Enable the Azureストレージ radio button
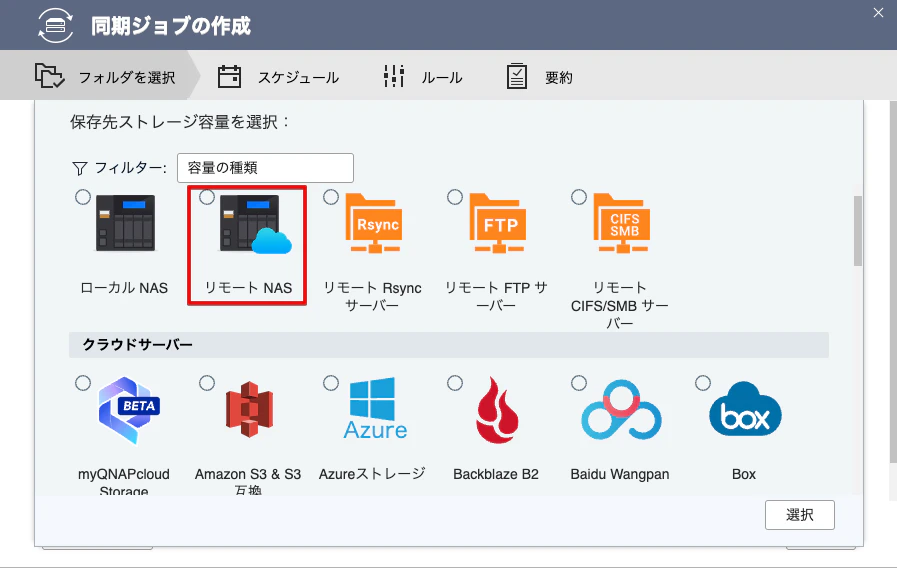 tap(331, 383)
